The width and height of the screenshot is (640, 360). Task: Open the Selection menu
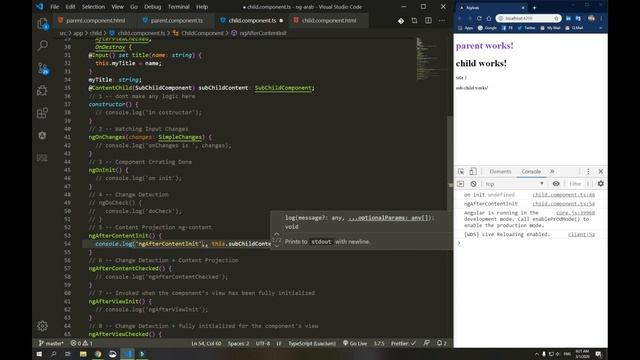93,7
